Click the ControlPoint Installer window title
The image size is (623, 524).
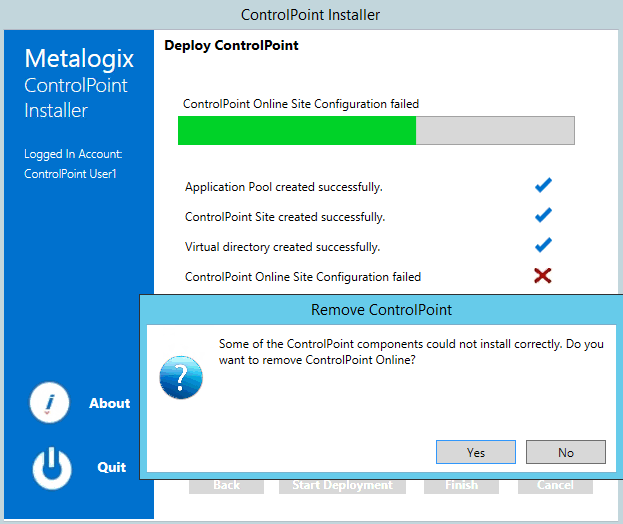[x=310, y=15]
